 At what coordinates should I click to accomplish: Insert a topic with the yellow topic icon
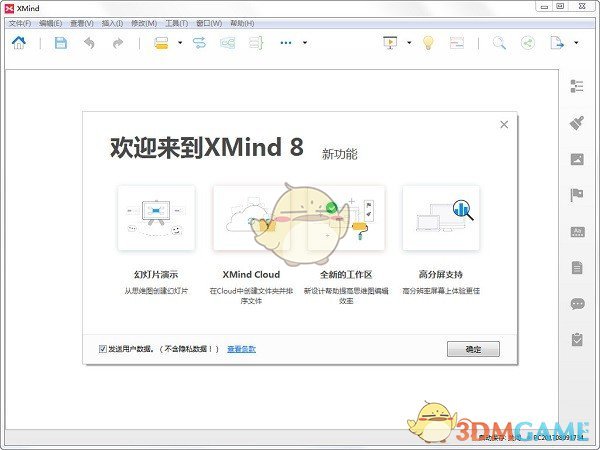(161, 42)
